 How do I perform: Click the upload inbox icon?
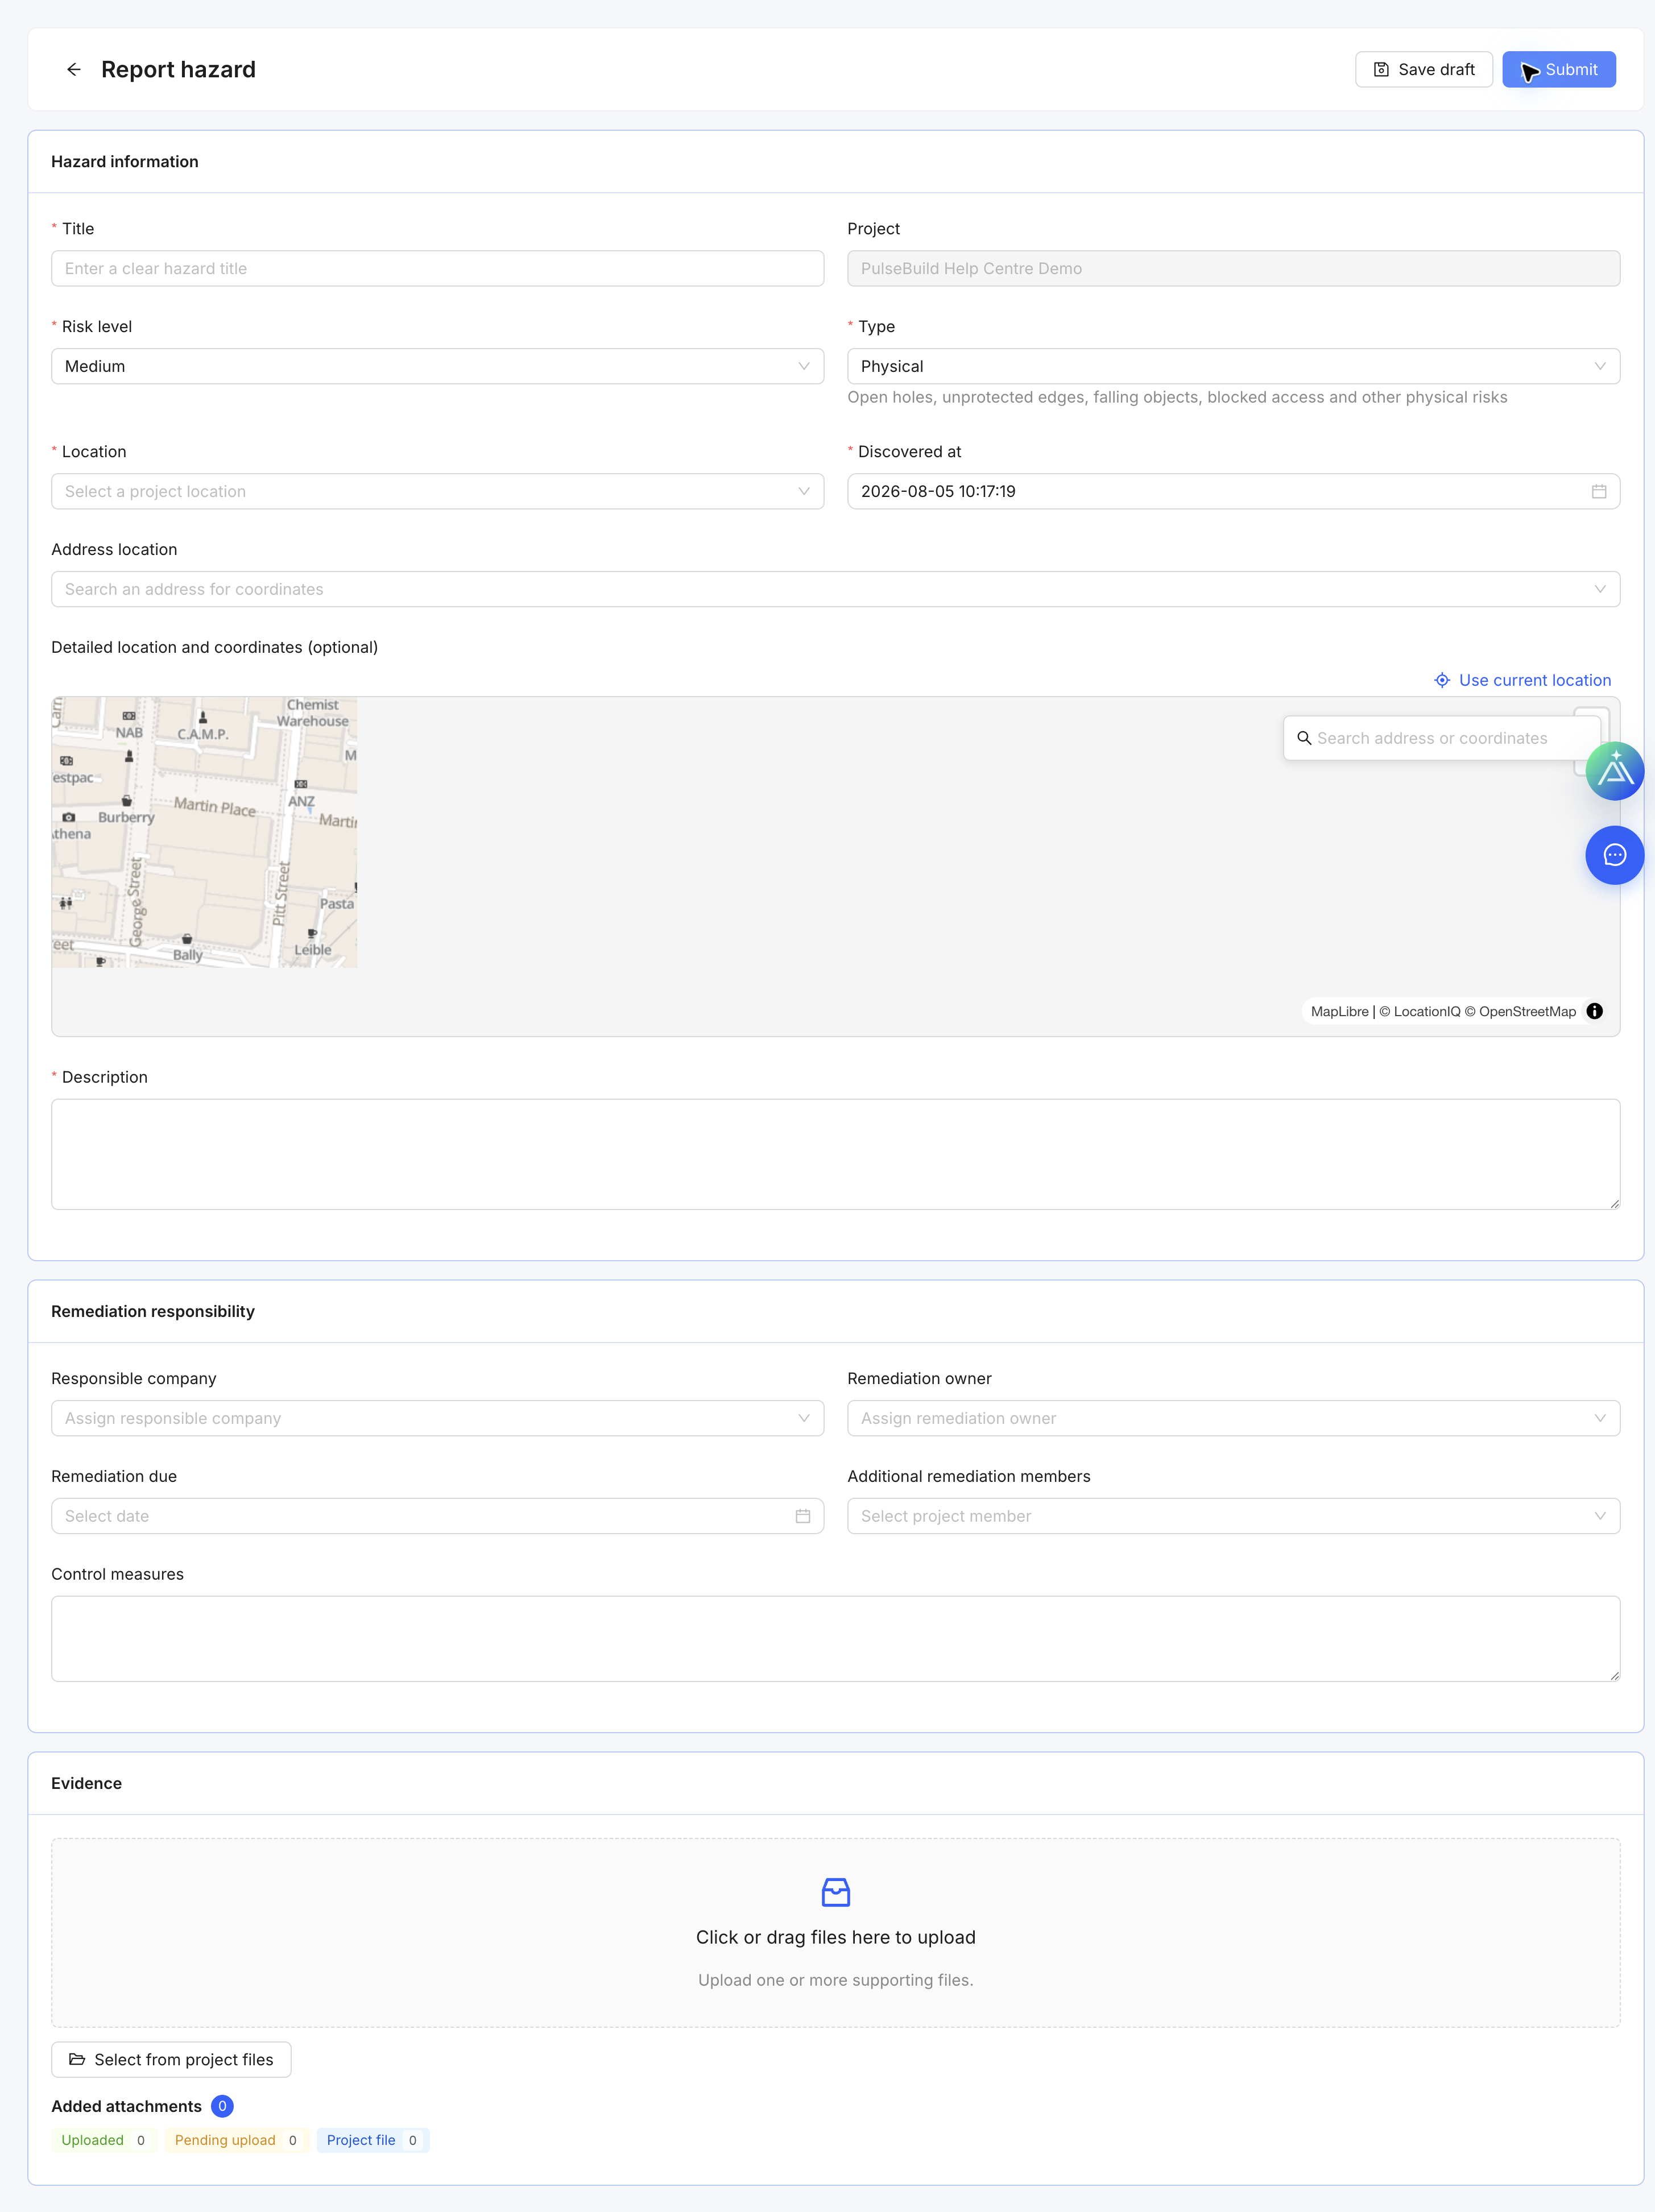point(835,1892)
